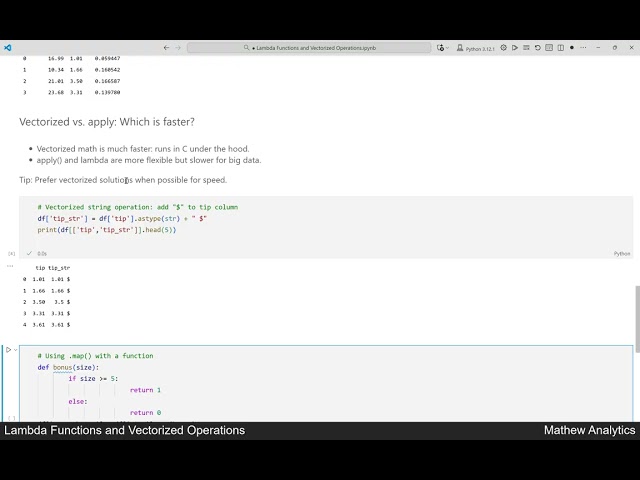The width and height of the screenshot is (640, 480).
Task: Click 'def bonus(size):' code line
Action: click(68, 367)
